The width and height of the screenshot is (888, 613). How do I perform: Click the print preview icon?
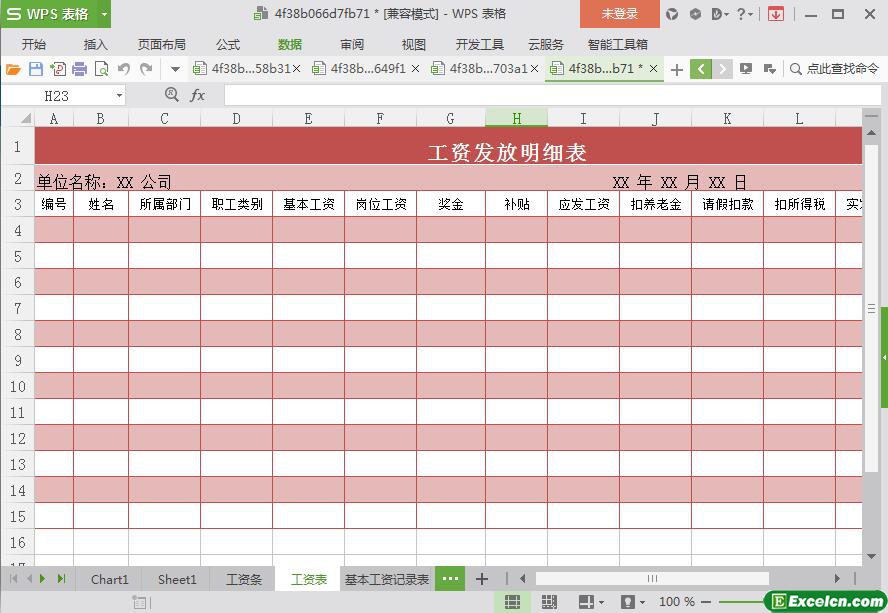pos(101,69)
